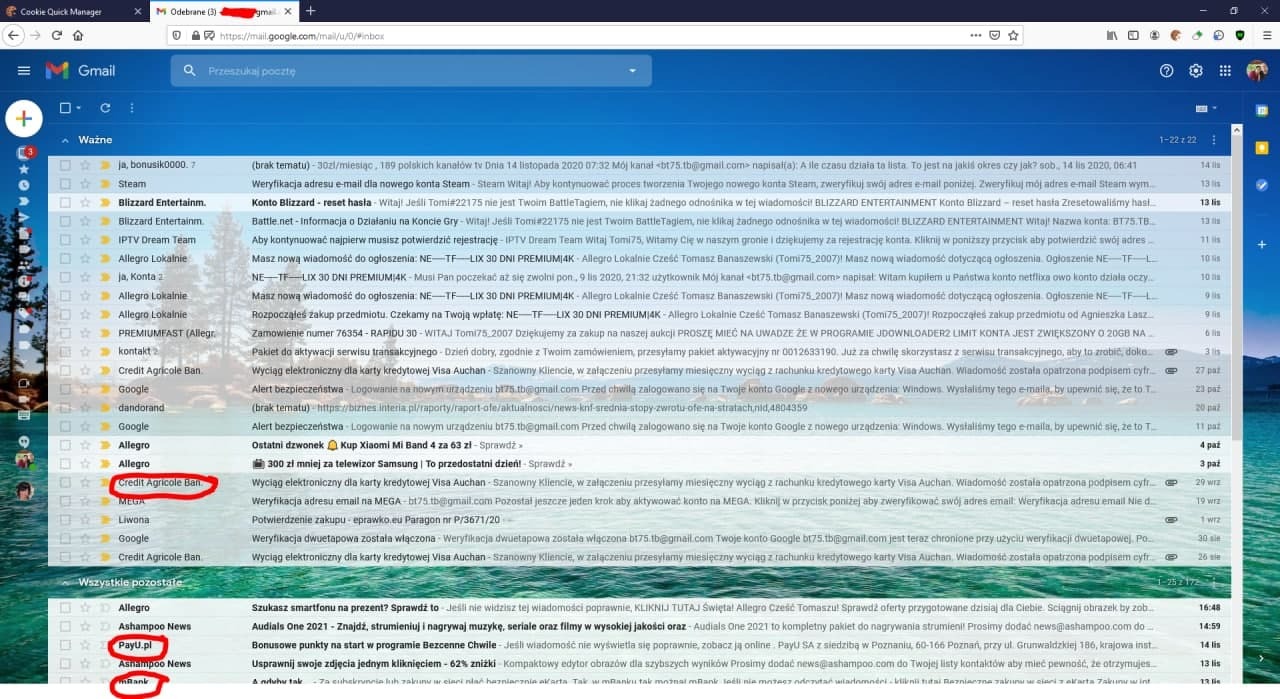The width and height of the screenshot is (1280, 699).
Task: Open the three-dot More toolbar menu
Action: click(x=132, y=108)
